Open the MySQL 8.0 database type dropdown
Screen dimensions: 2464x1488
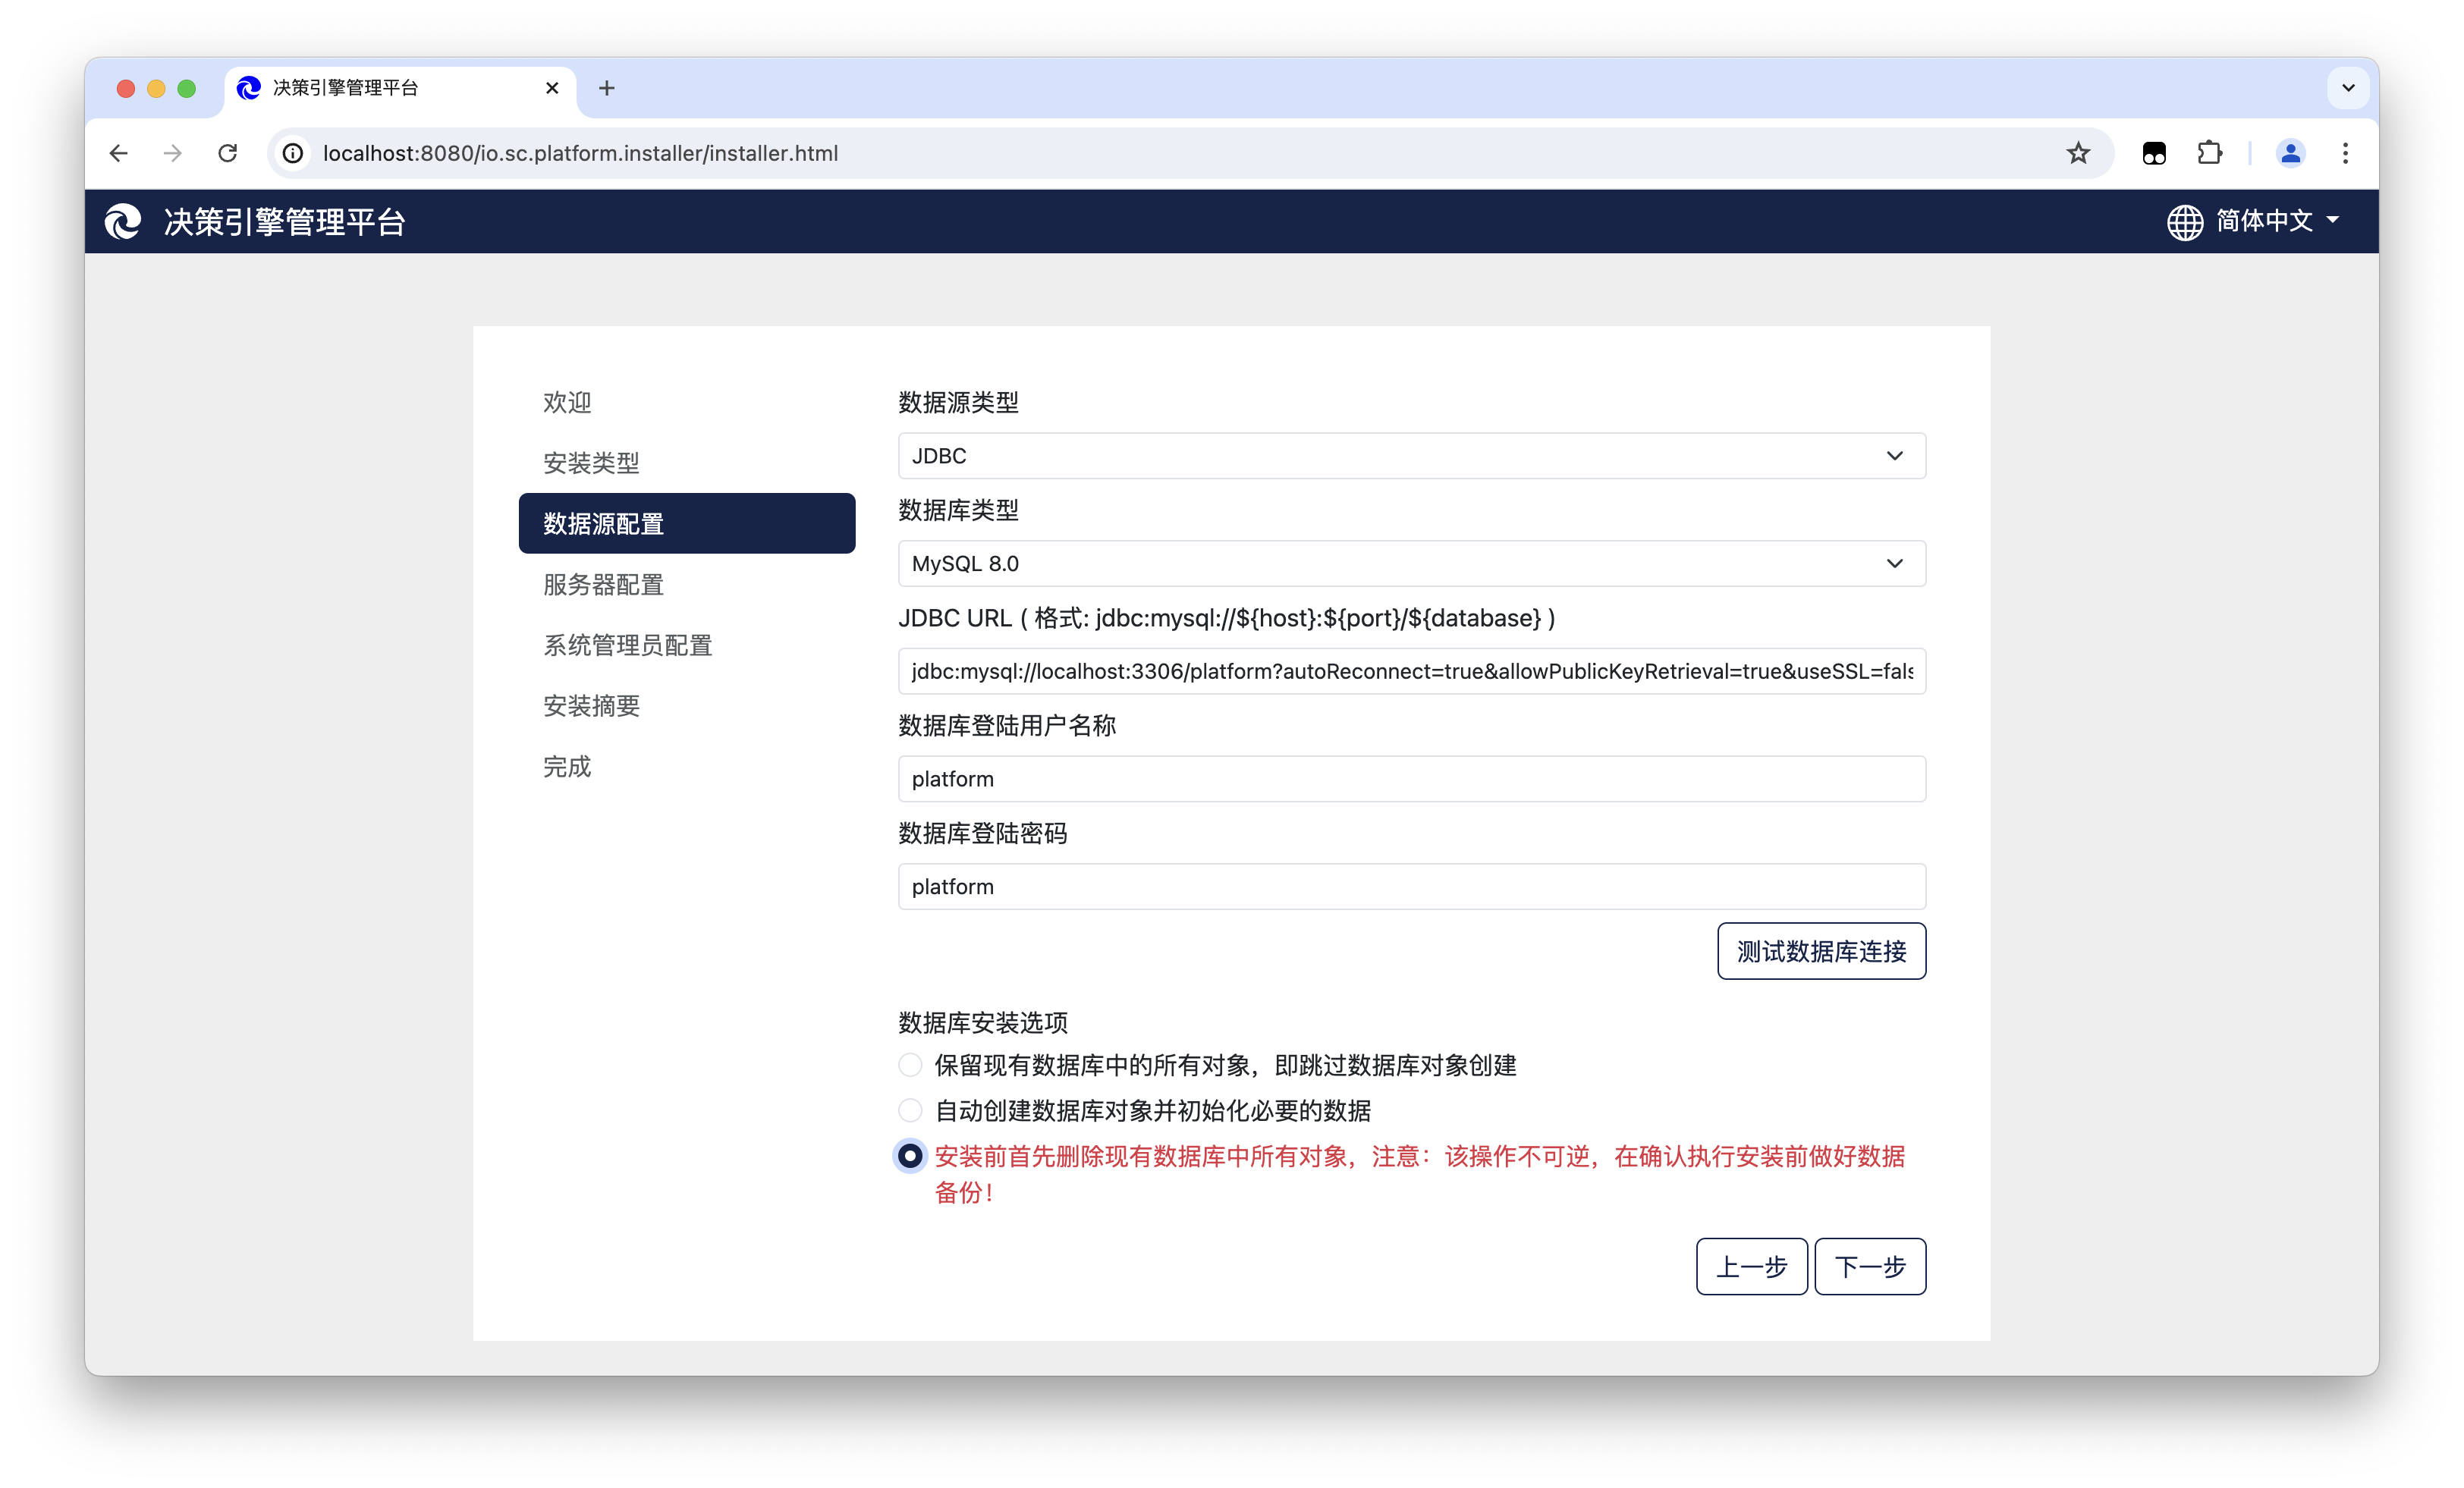1411,564
